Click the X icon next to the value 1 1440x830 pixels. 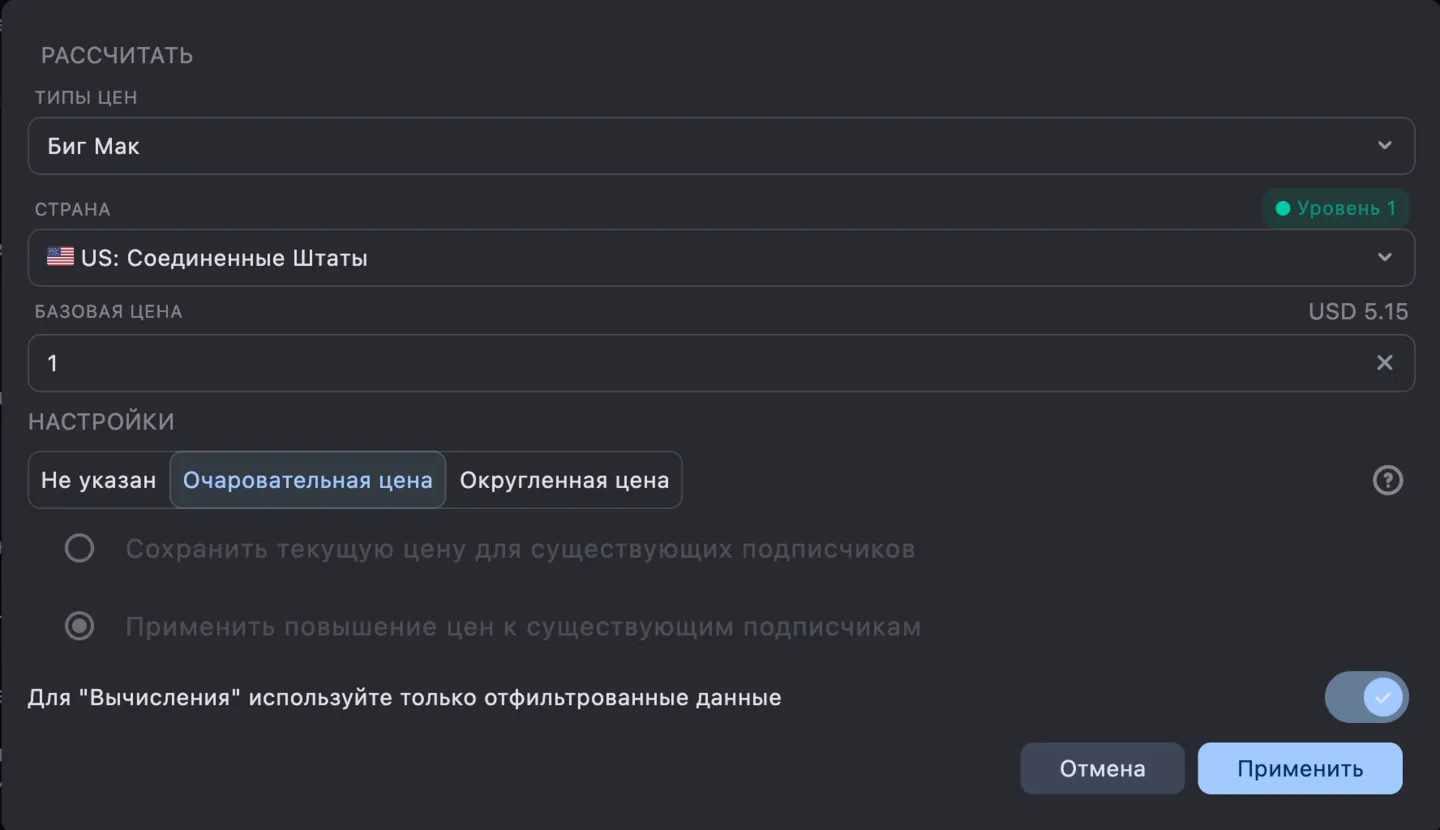tap(1385, 363)
